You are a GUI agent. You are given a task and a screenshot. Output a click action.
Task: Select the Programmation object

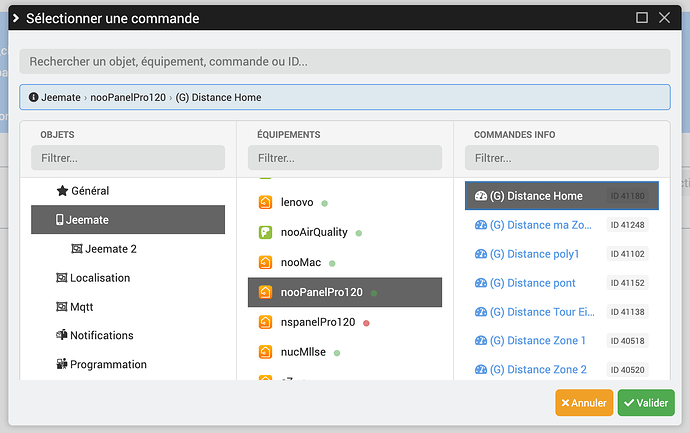[x=128, y=364]
